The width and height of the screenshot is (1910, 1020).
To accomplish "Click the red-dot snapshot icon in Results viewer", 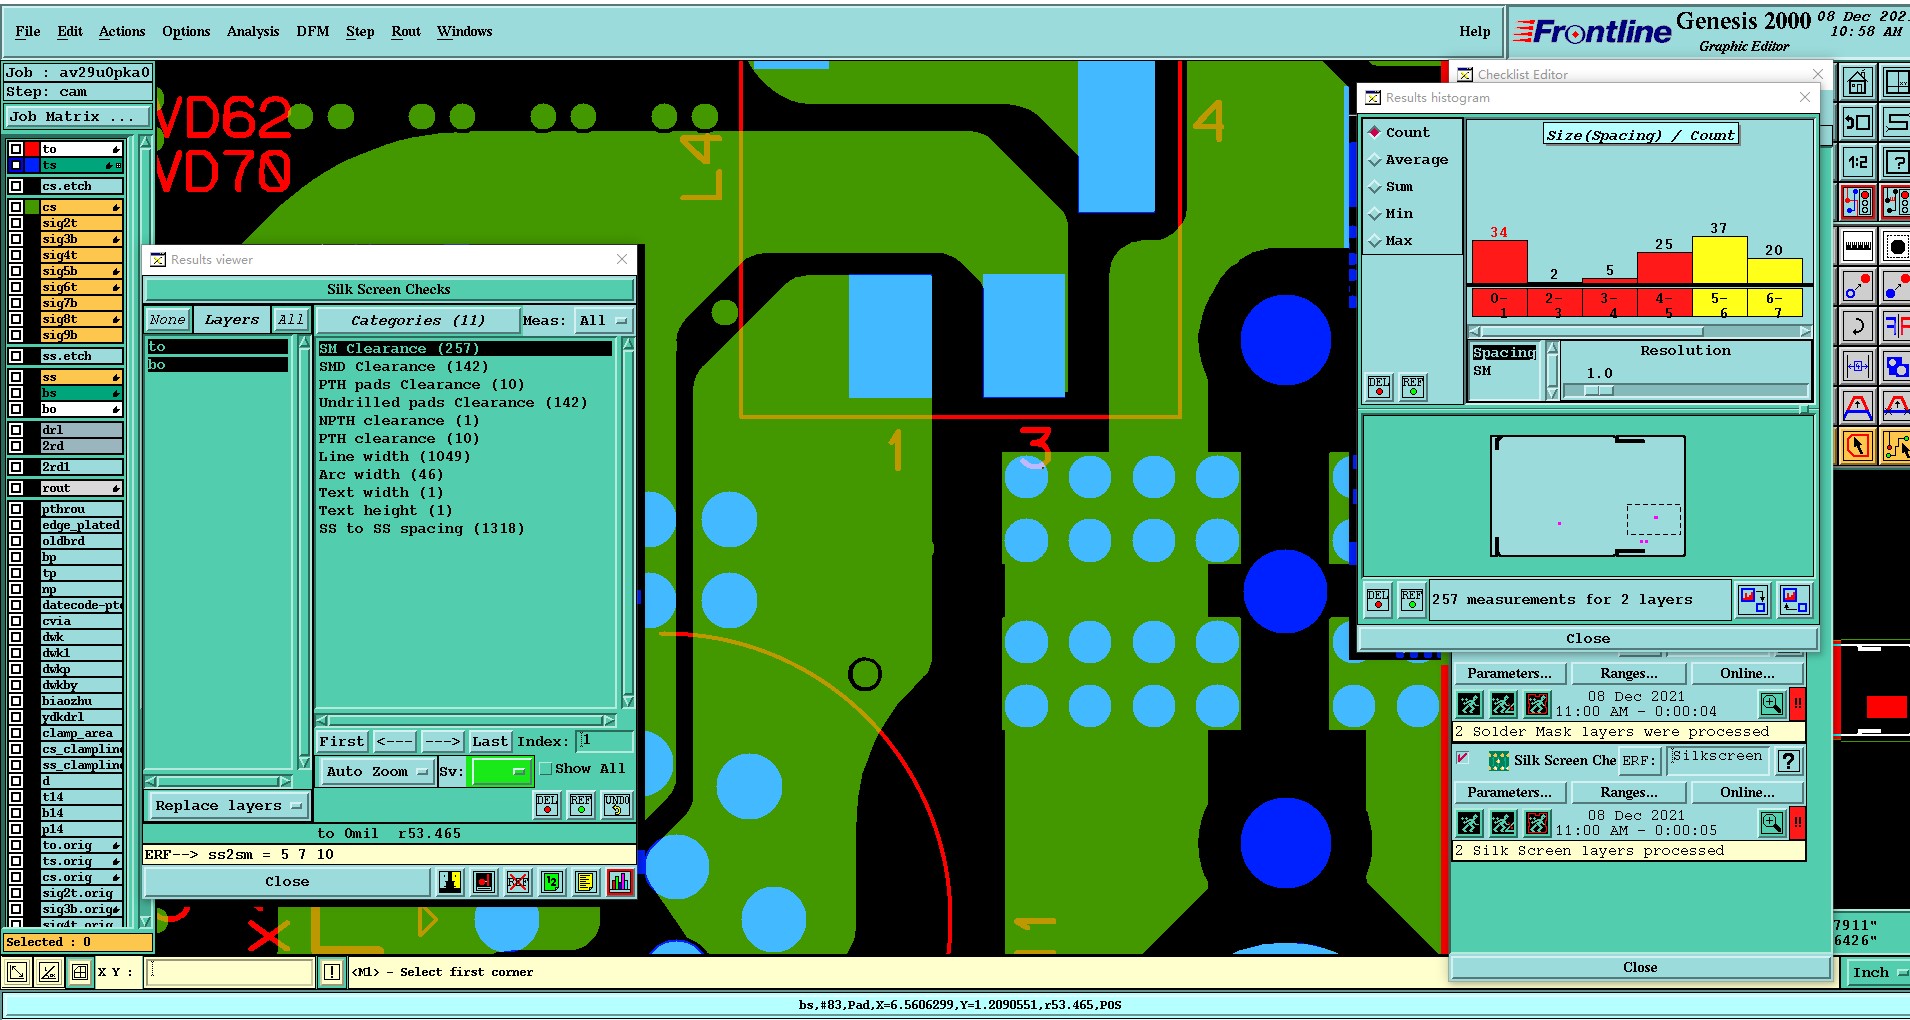I will pyautogui.click(x=484, y=882).
